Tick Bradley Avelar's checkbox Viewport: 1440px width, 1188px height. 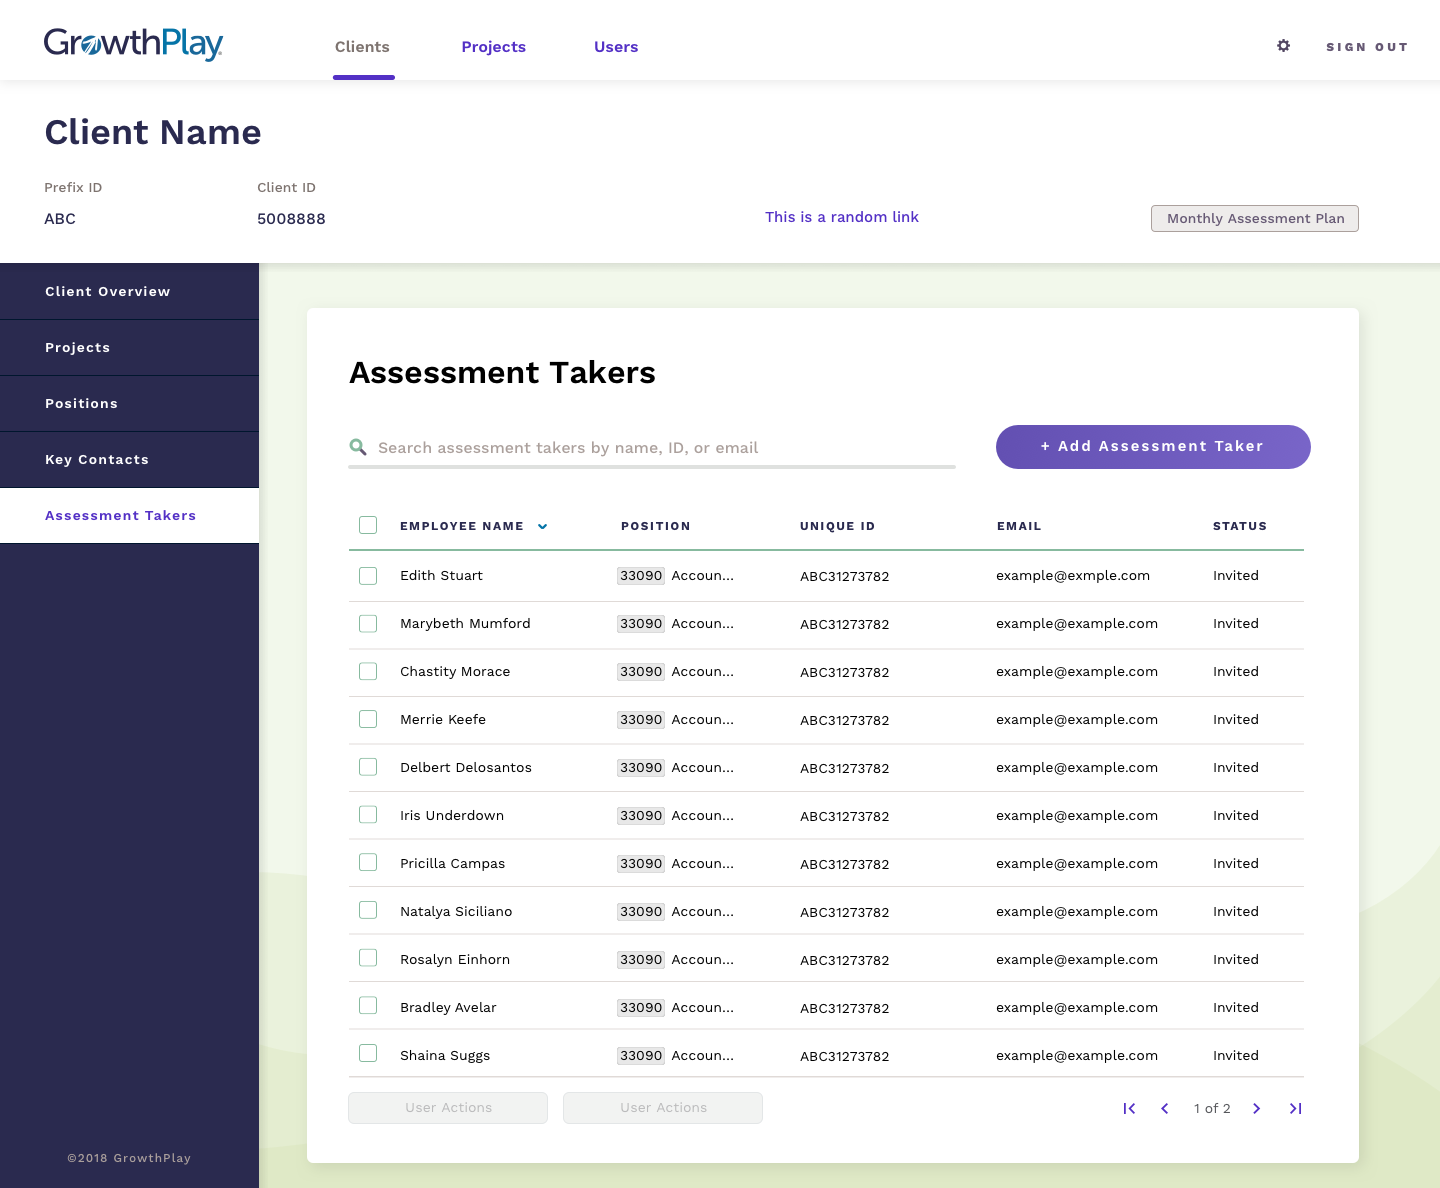(368, 1006)
